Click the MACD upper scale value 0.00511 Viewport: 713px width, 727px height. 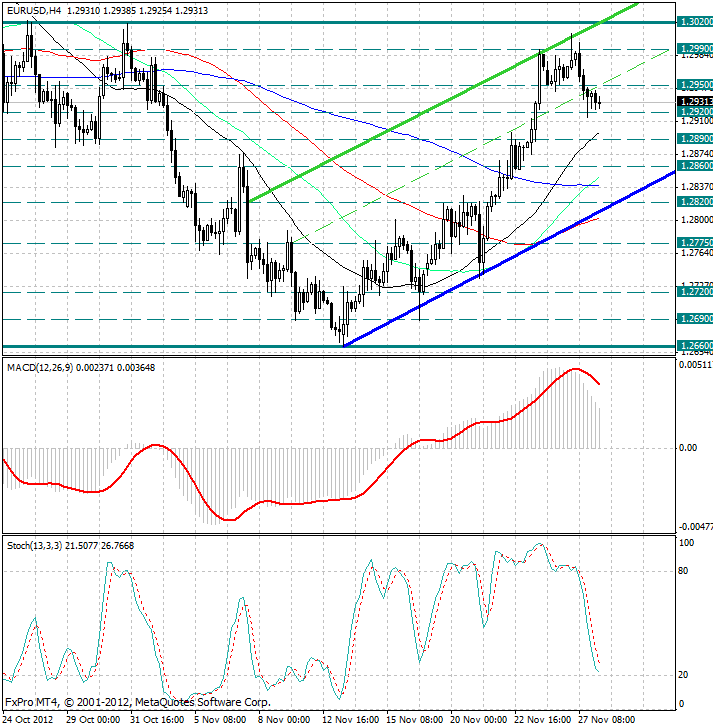(x=696, y=365)
